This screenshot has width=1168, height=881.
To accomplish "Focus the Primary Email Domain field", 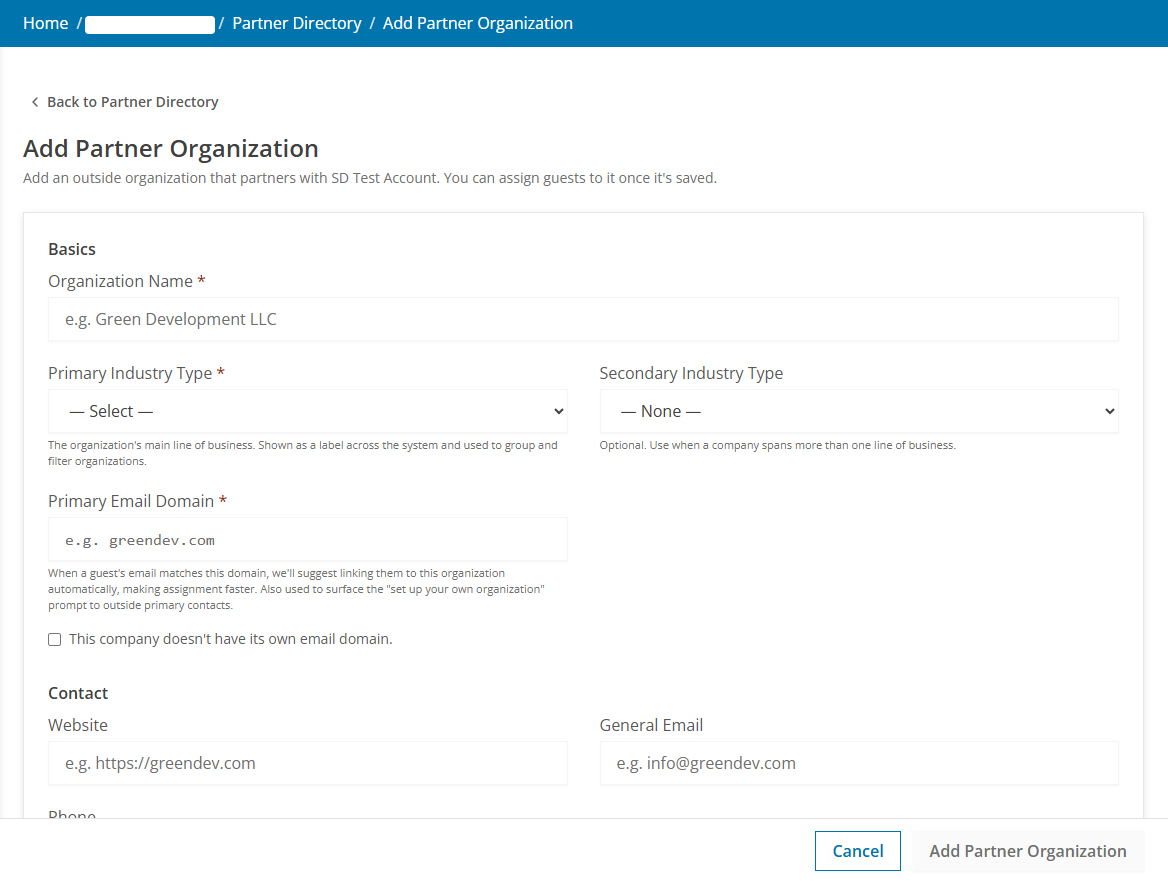I will (308, 539).
